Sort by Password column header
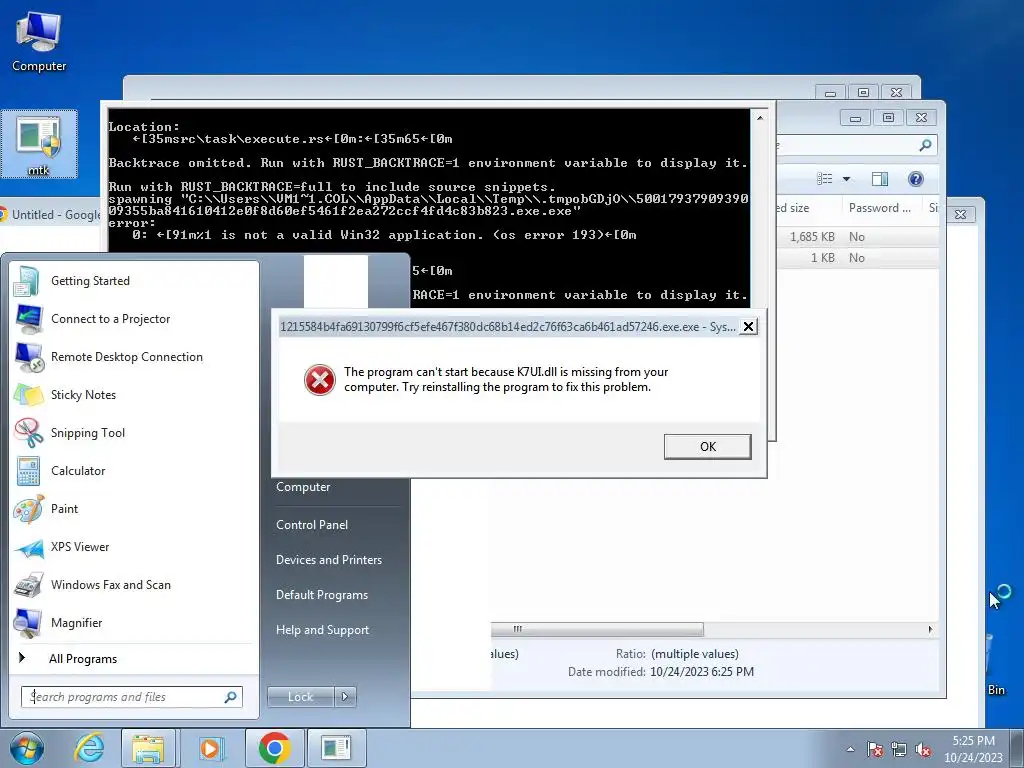Viewport: 1024px width, 768px height. 879,208
